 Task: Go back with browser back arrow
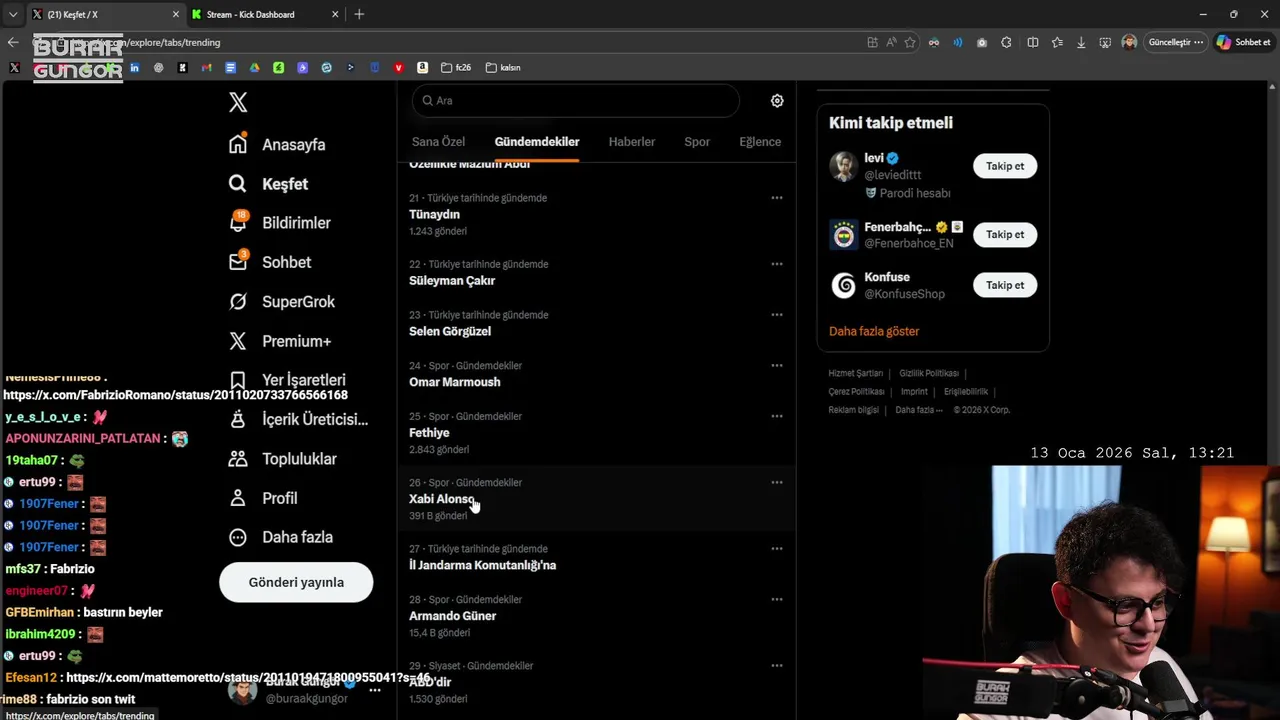[x=13, y=42]
